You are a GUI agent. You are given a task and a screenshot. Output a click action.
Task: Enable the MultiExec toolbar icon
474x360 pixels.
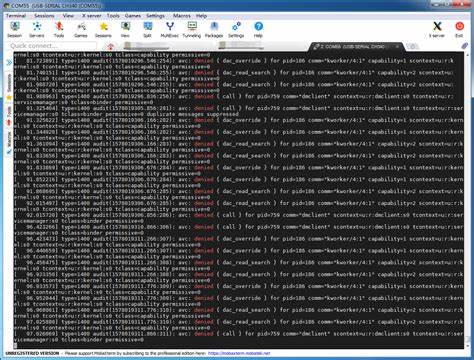pos(170,29)
